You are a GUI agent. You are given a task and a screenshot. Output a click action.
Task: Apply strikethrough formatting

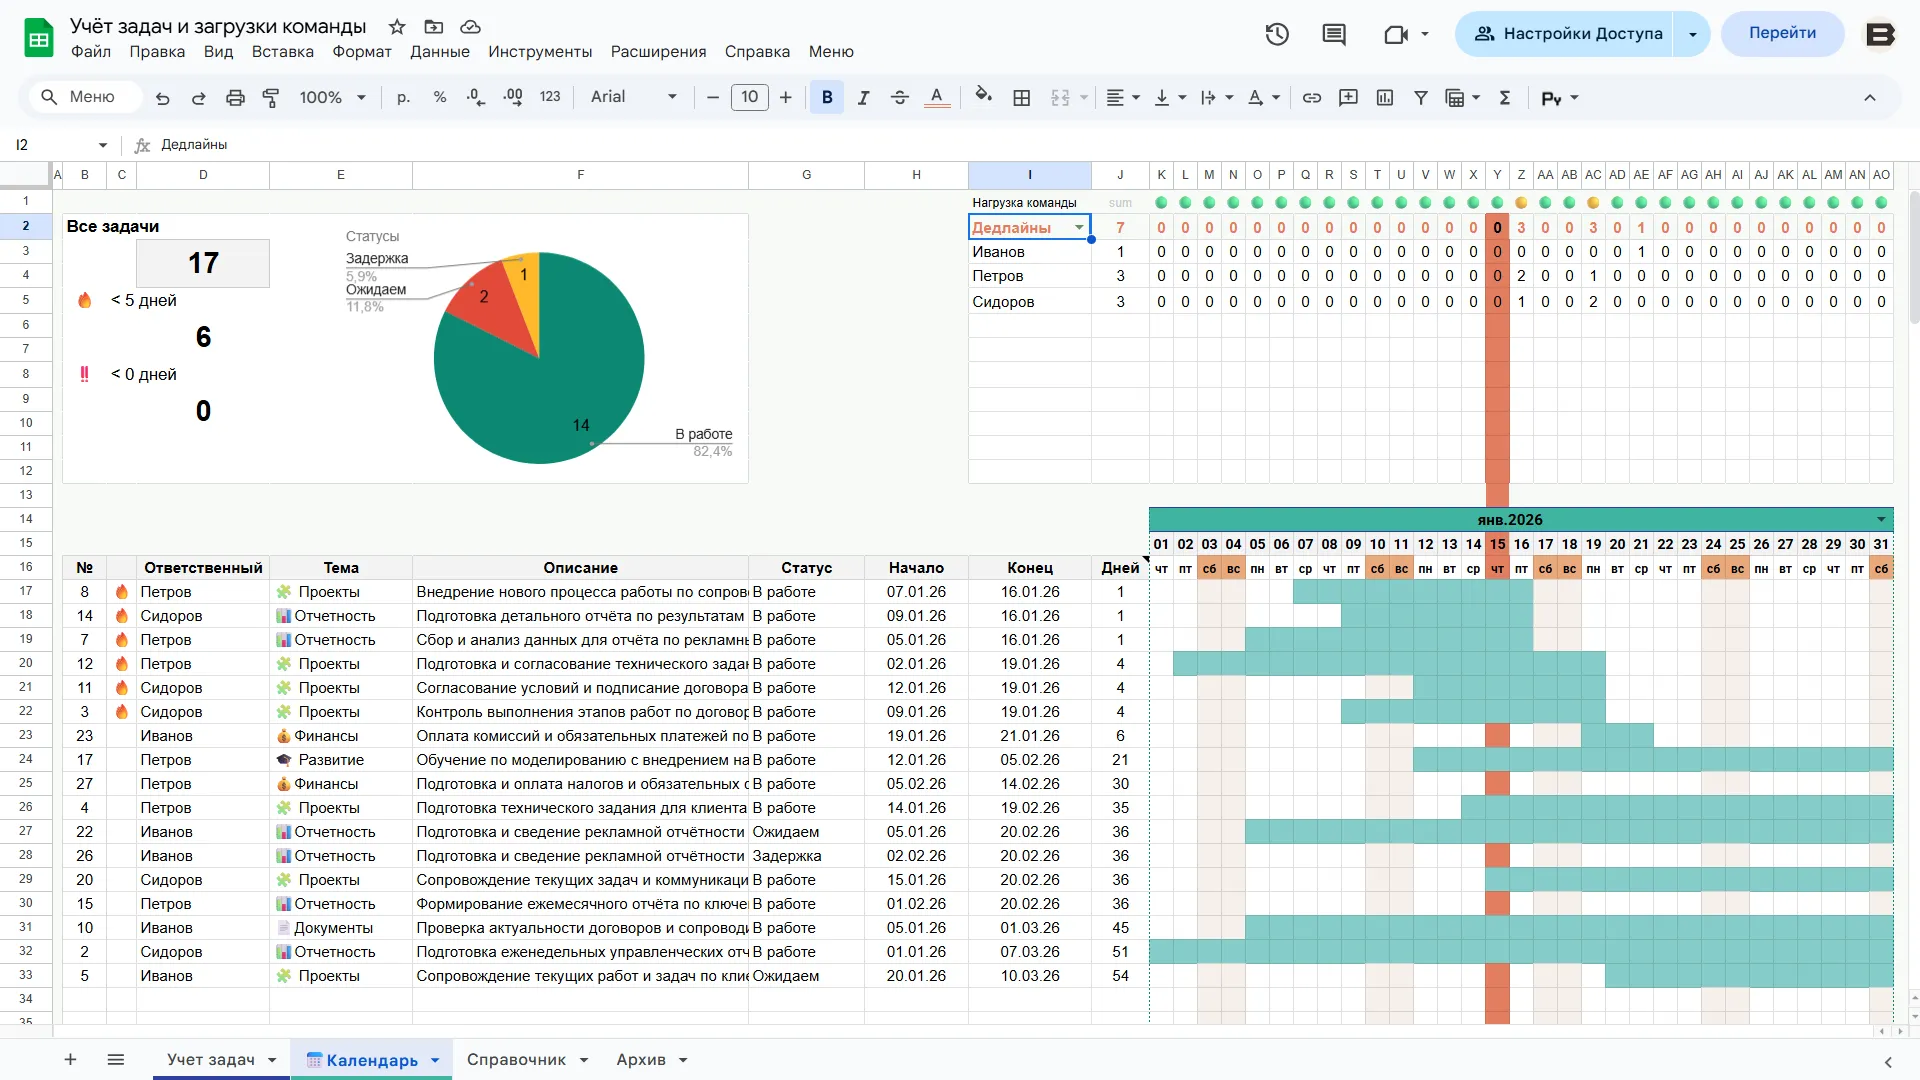click(900, 98)
